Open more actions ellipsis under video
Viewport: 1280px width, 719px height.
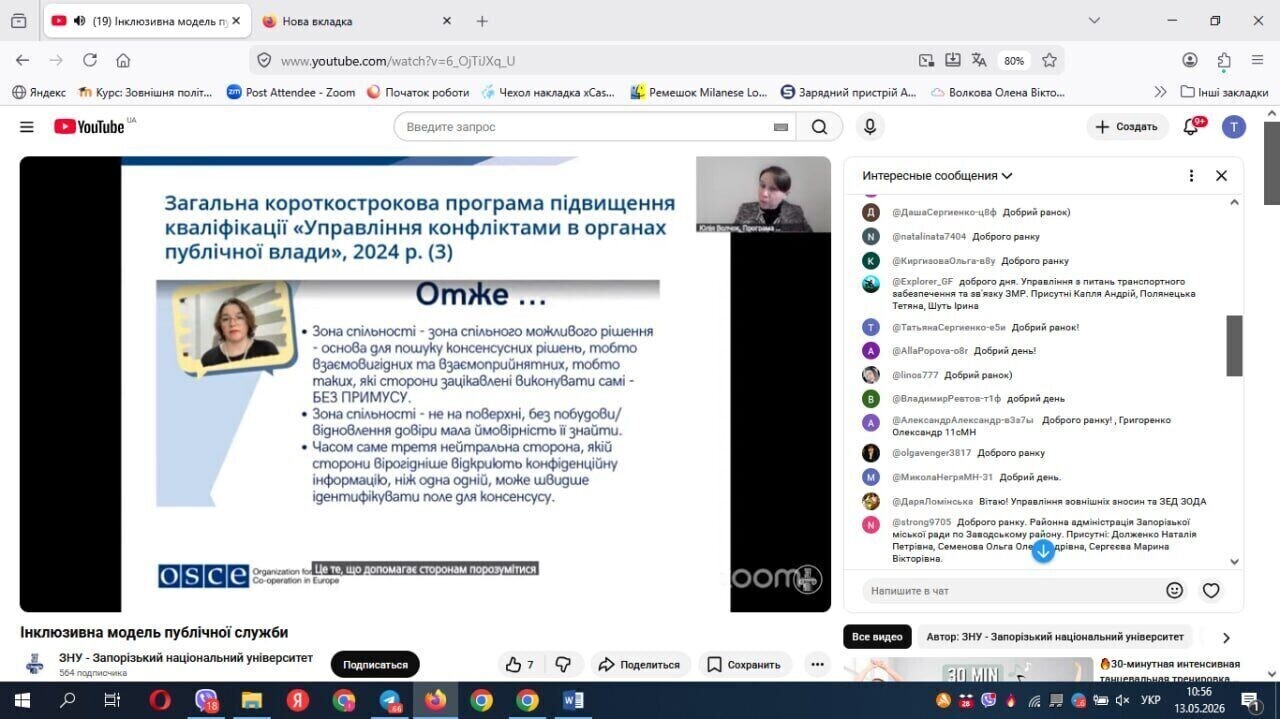pyautogui.click(x=817, y=664)
